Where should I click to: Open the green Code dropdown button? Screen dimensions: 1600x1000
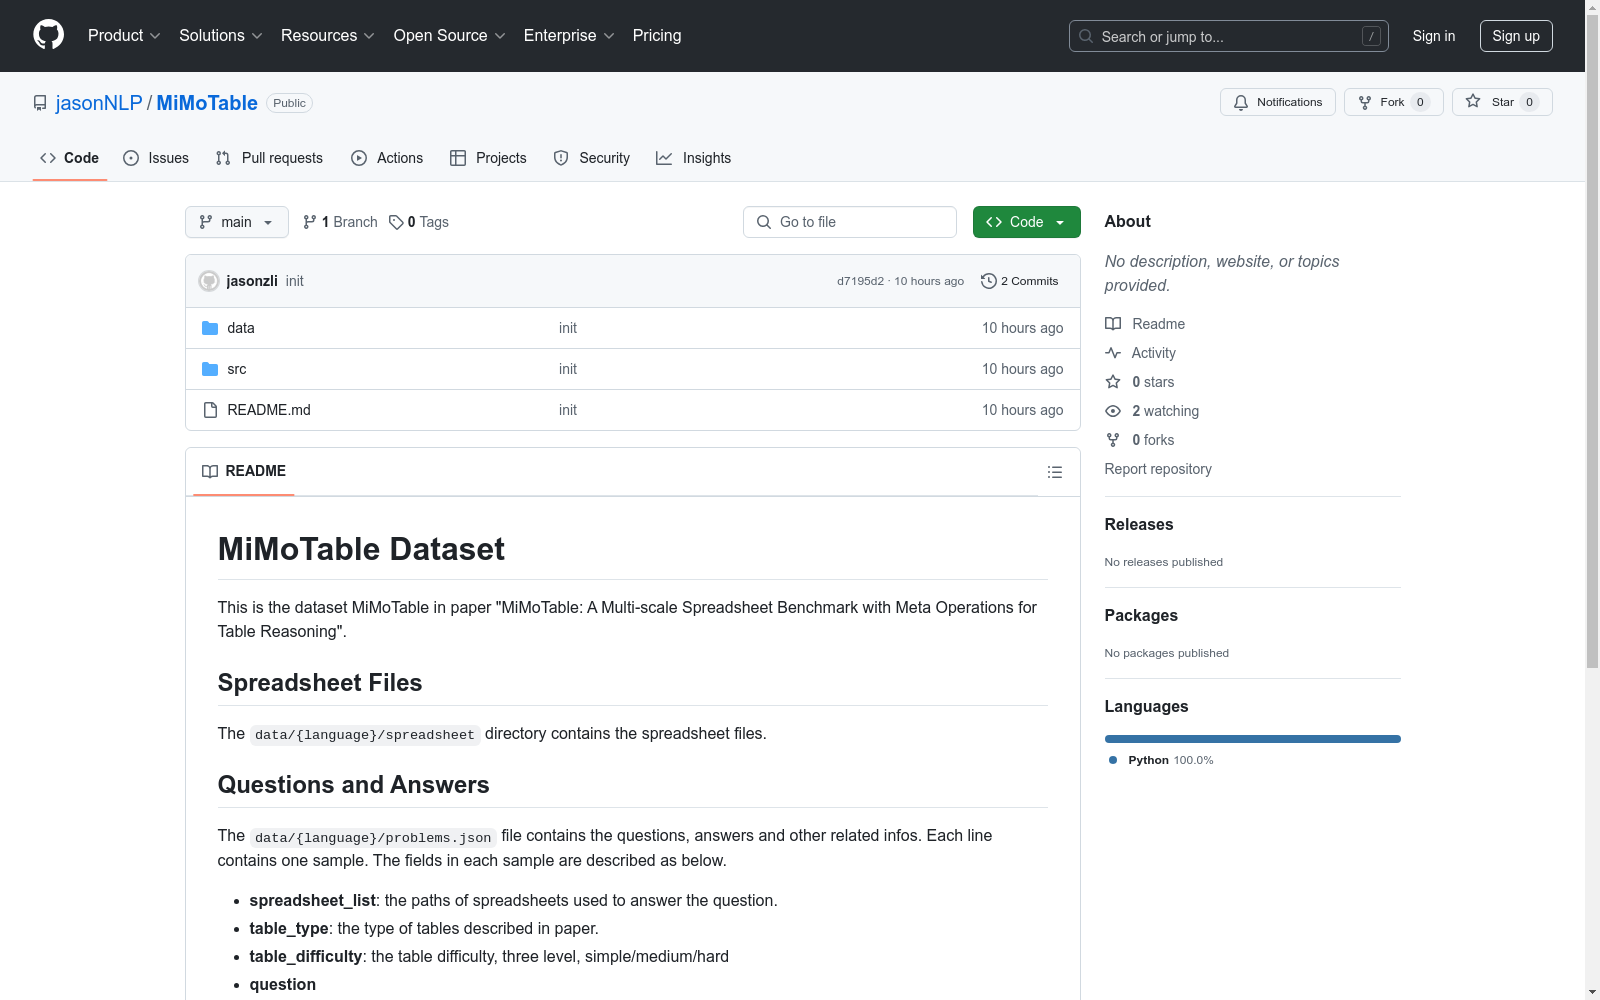(1027, 222)
